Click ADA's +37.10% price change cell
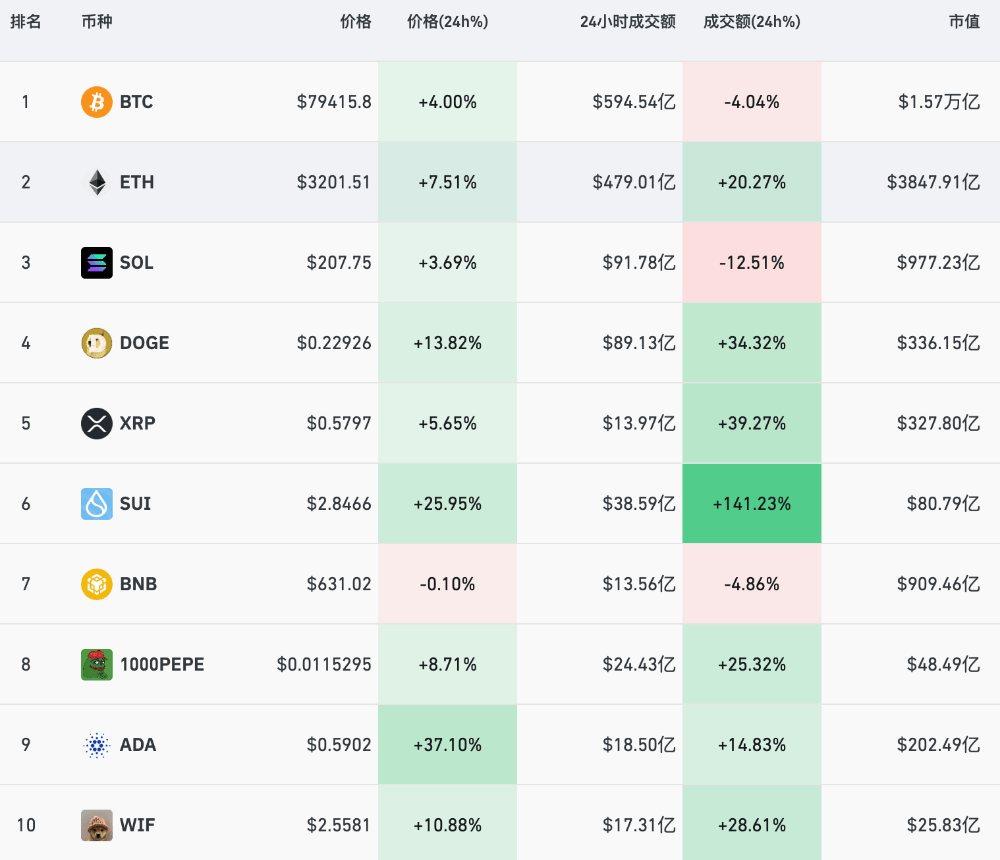1000x860 pixels. coord(447,745)
